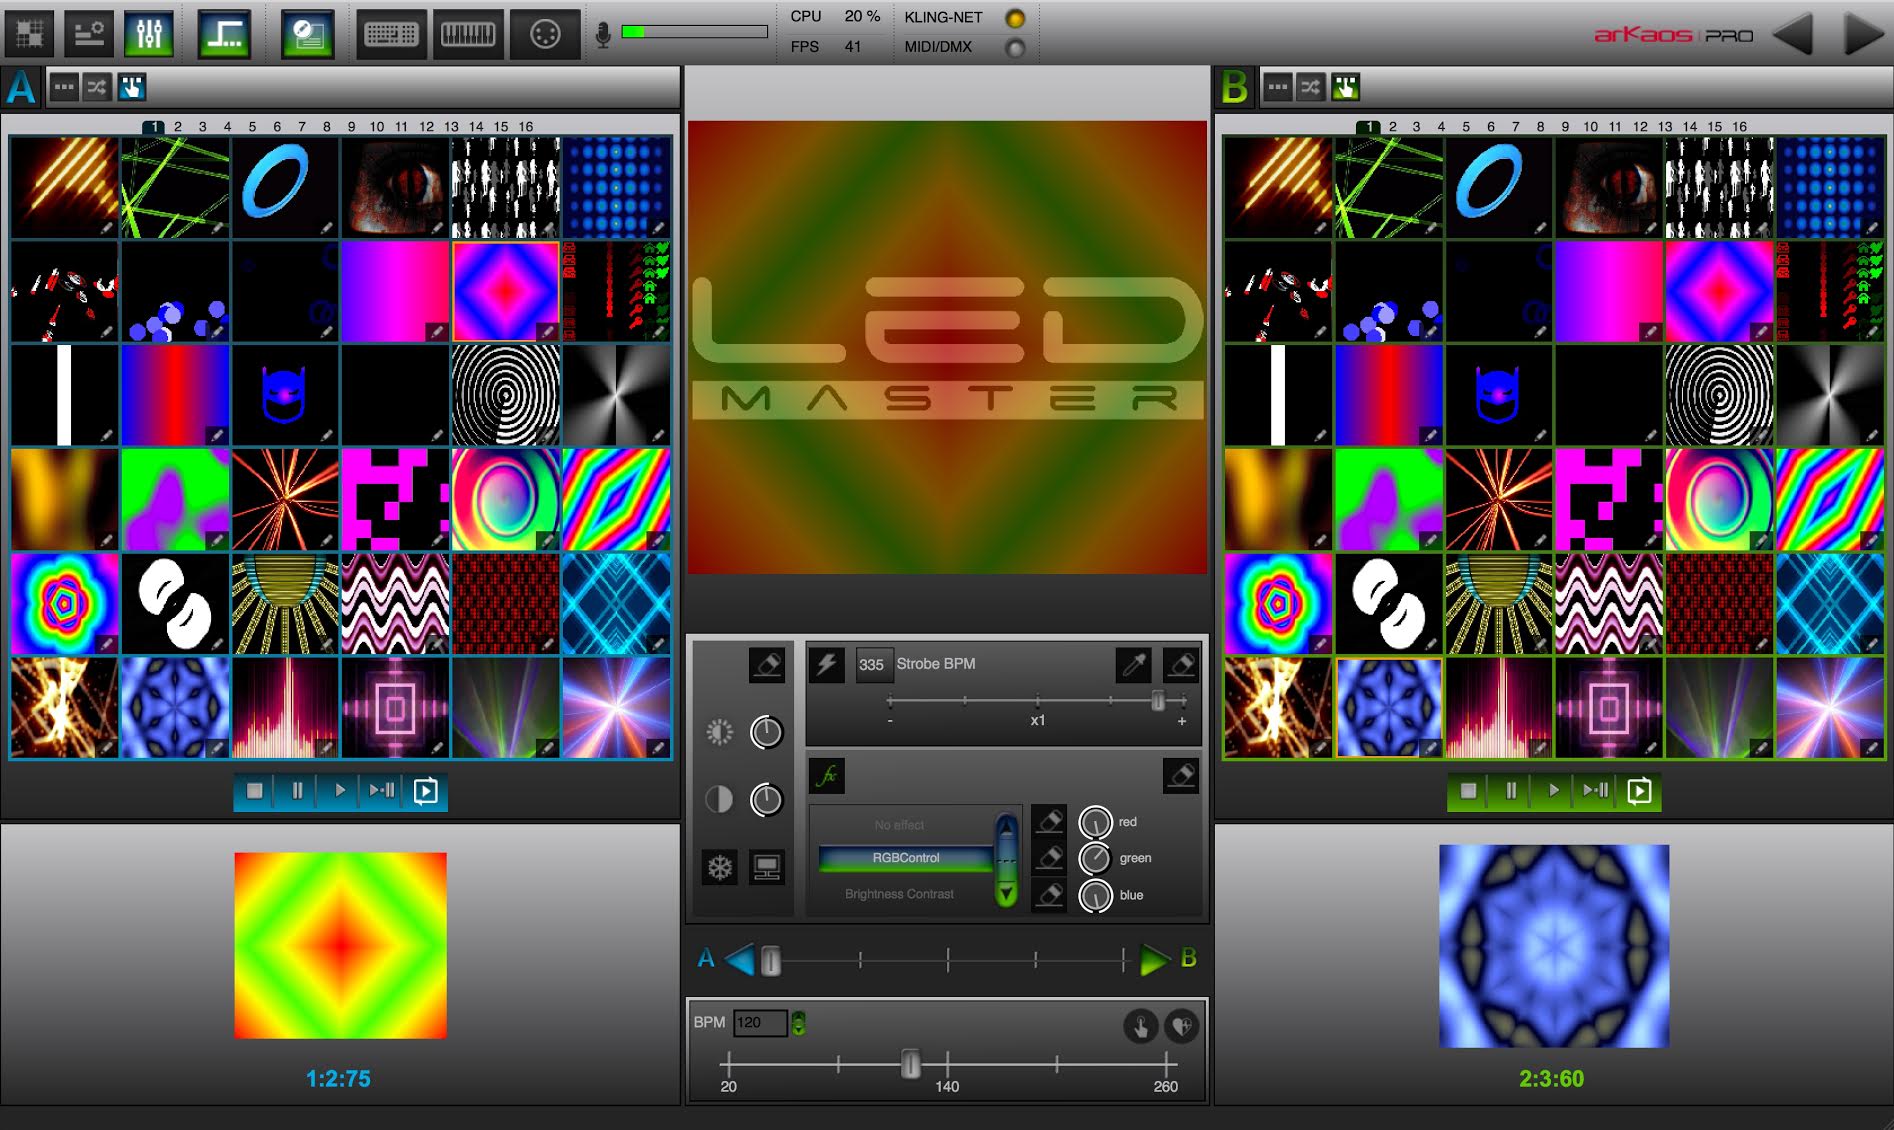
Task: Toggle shuffle mode on deck A
Action: pyautogui.click(x=97, y=87)
